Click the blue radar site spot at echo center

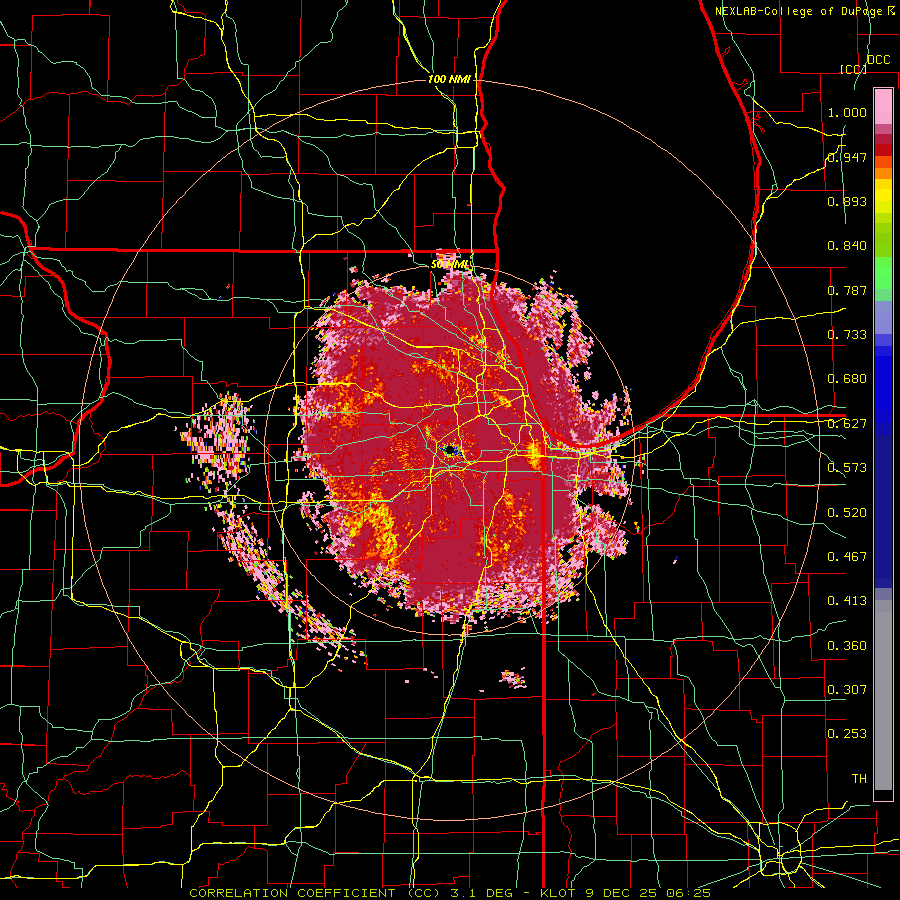451,451
